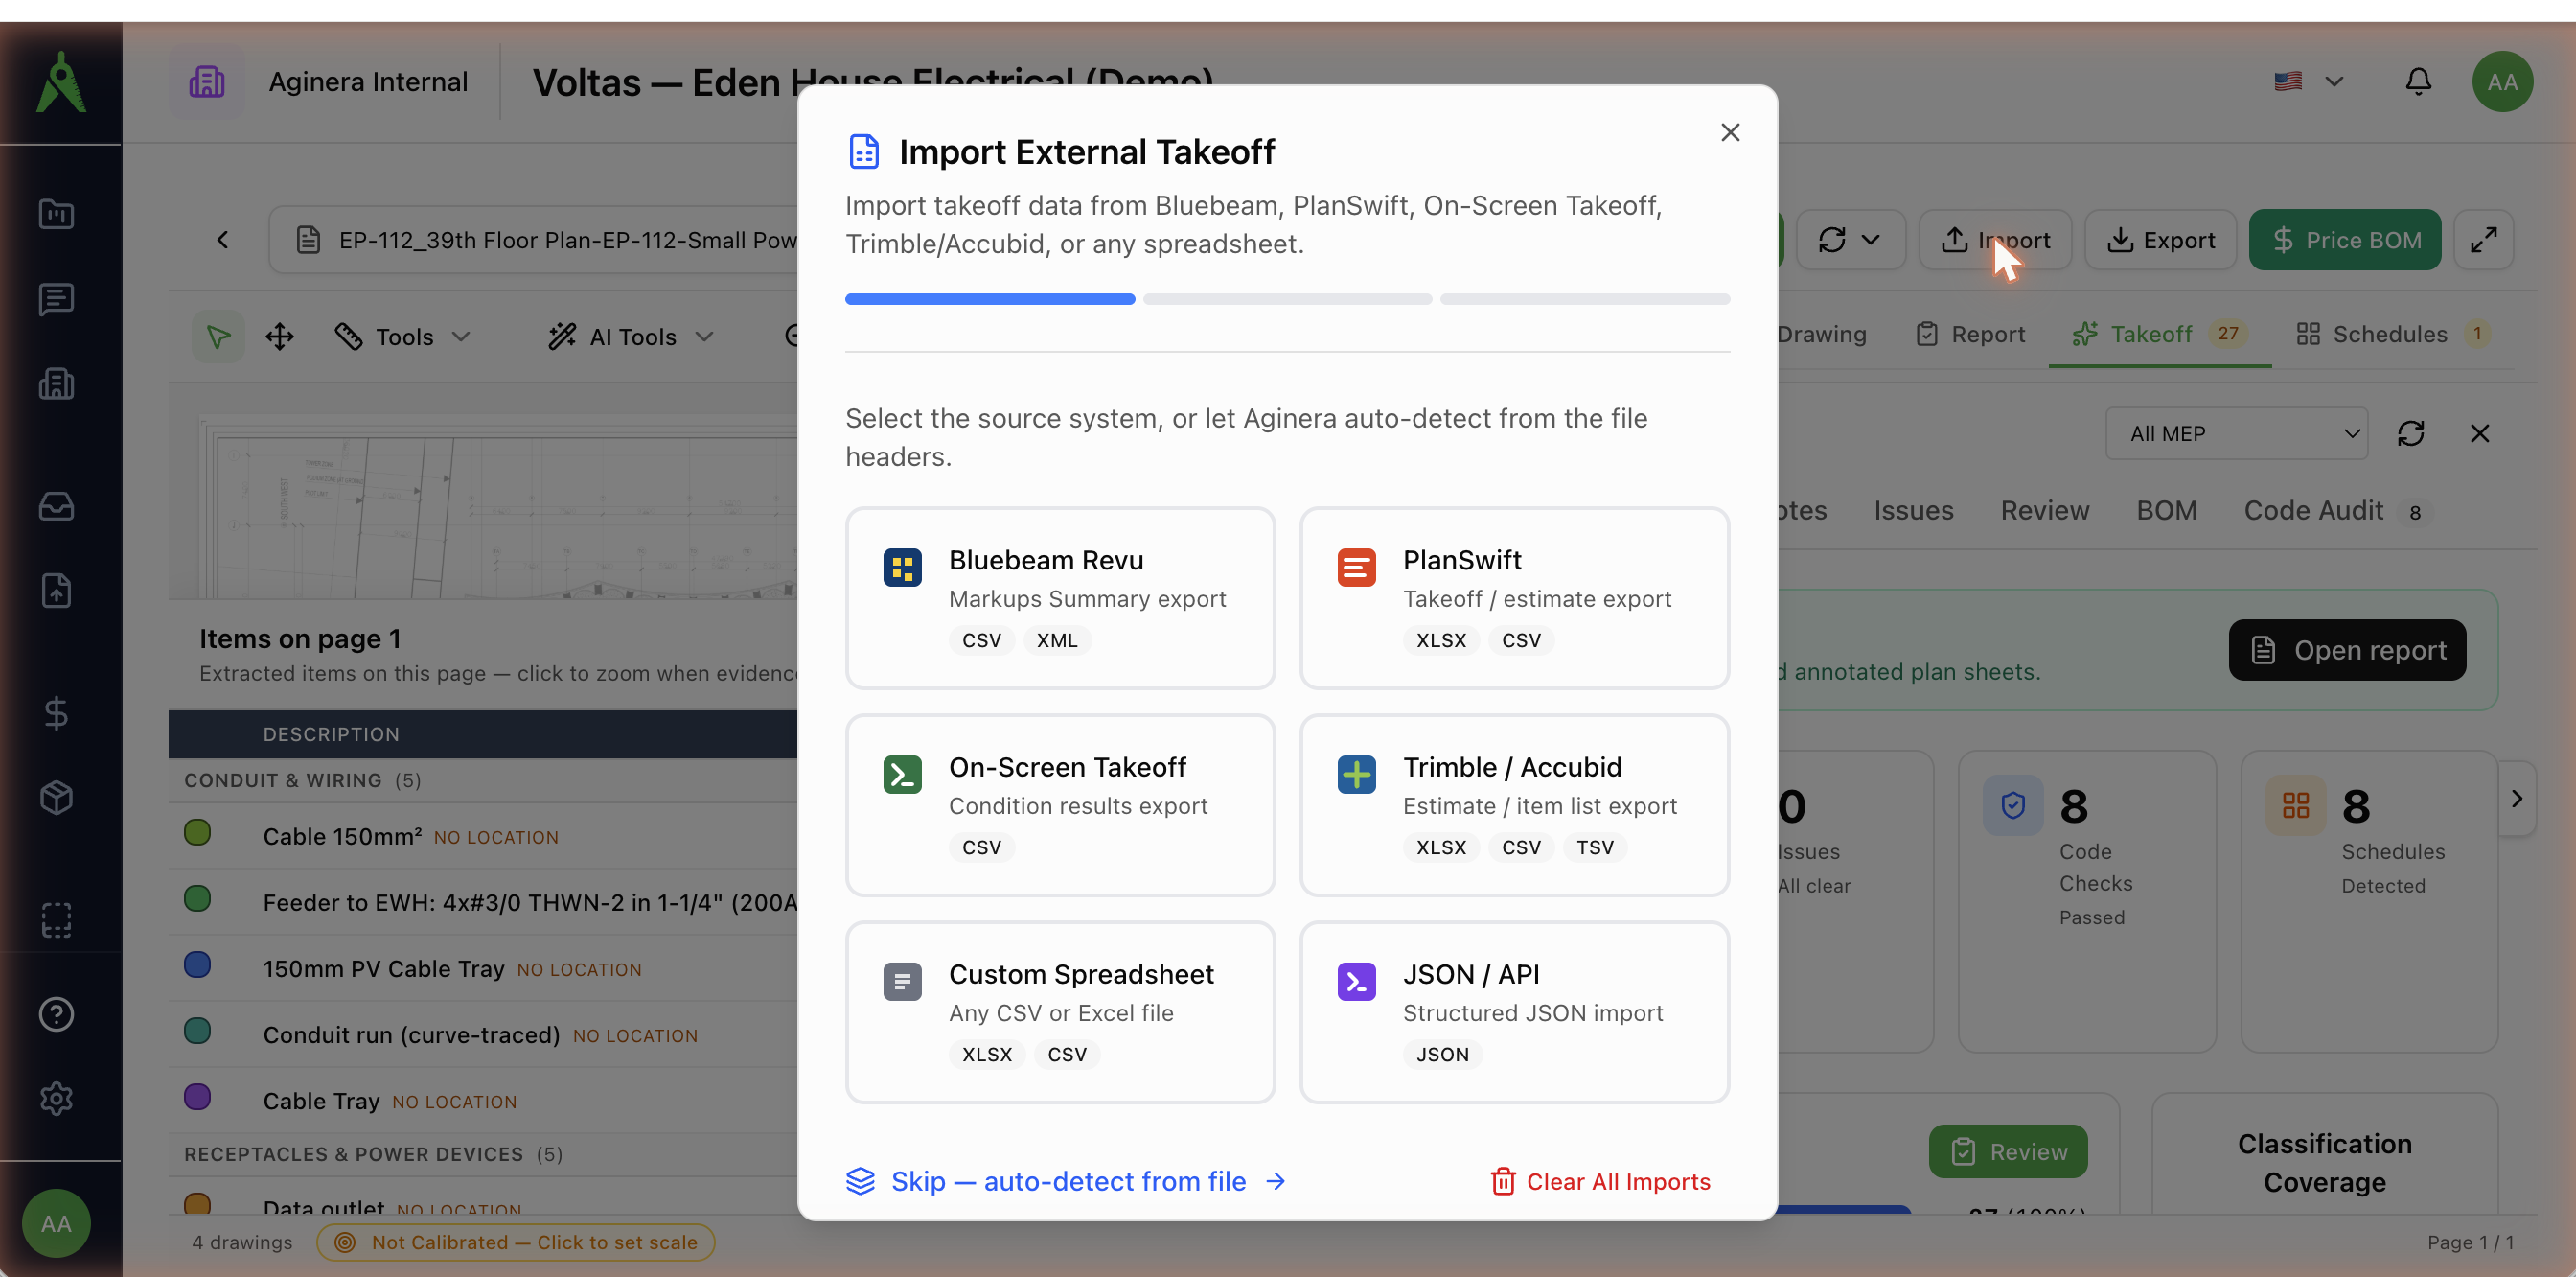
Task: Switch to the Schedules tab
Action: point(2392,334)
